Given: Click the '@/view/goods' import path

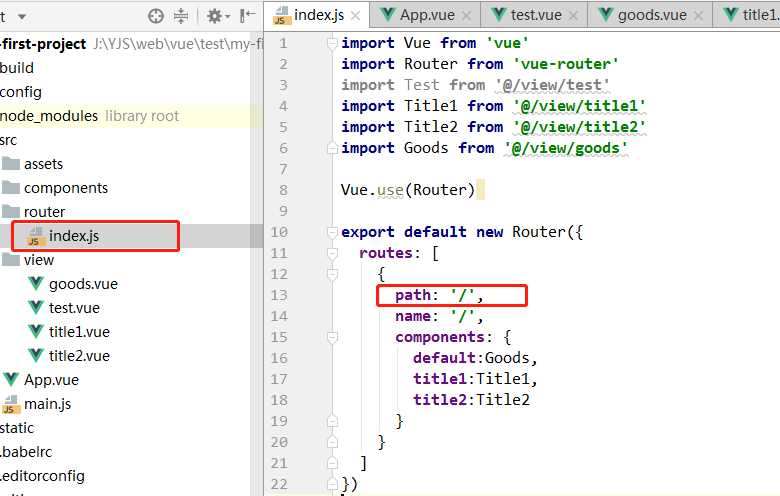Looking at the screenshot, I should 566,148.
